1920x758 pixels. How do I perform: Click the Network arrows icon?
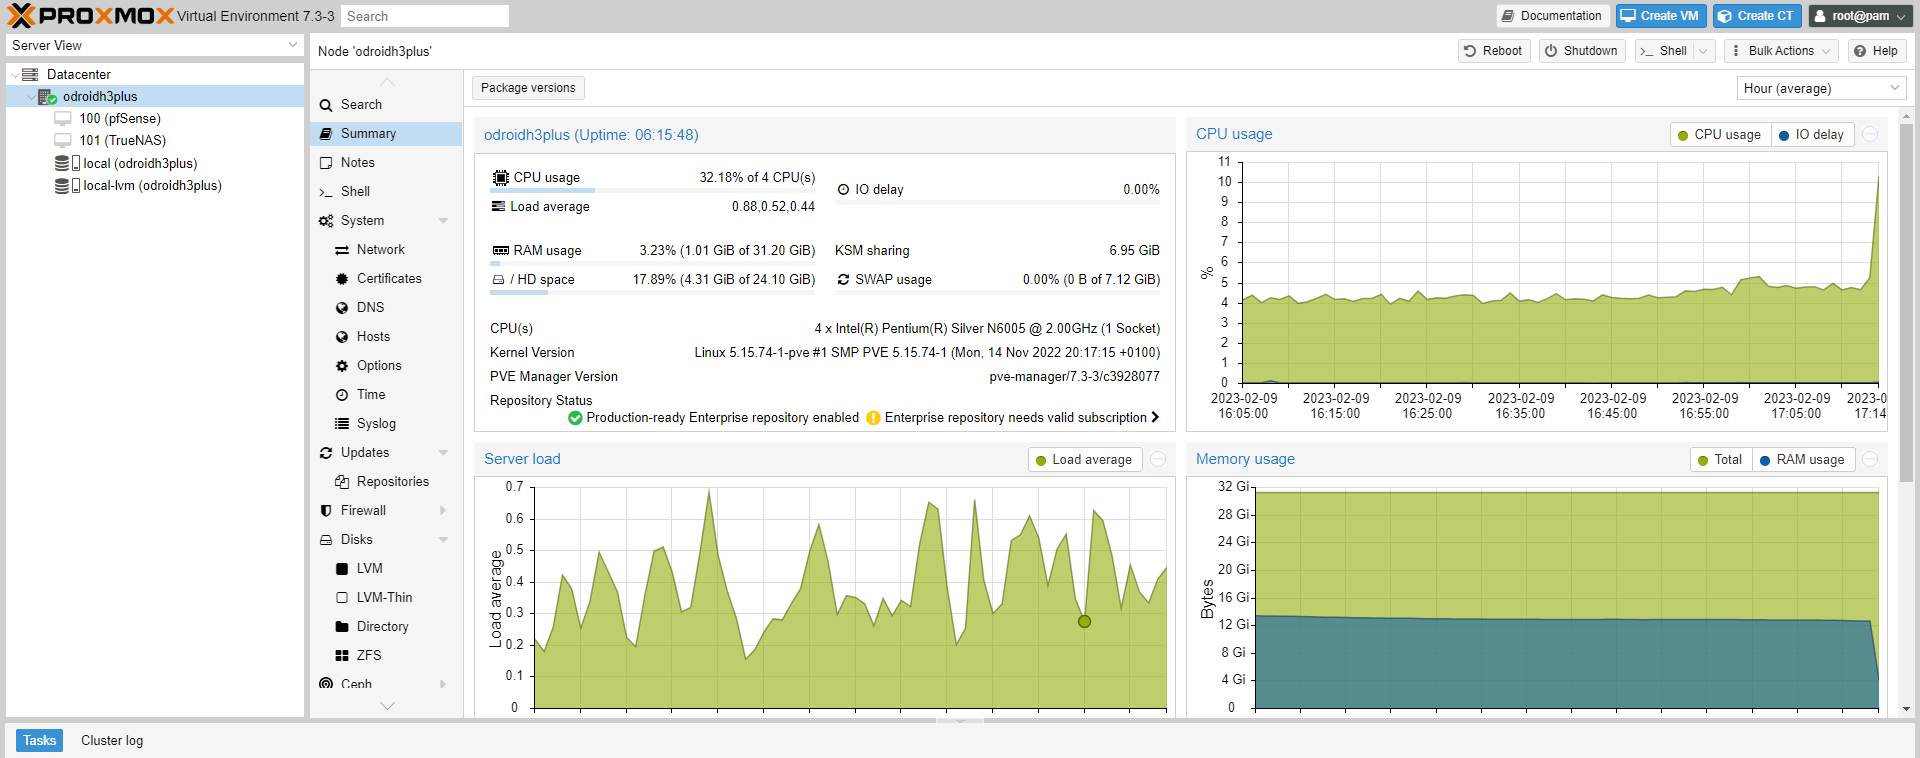click(342, 250)
